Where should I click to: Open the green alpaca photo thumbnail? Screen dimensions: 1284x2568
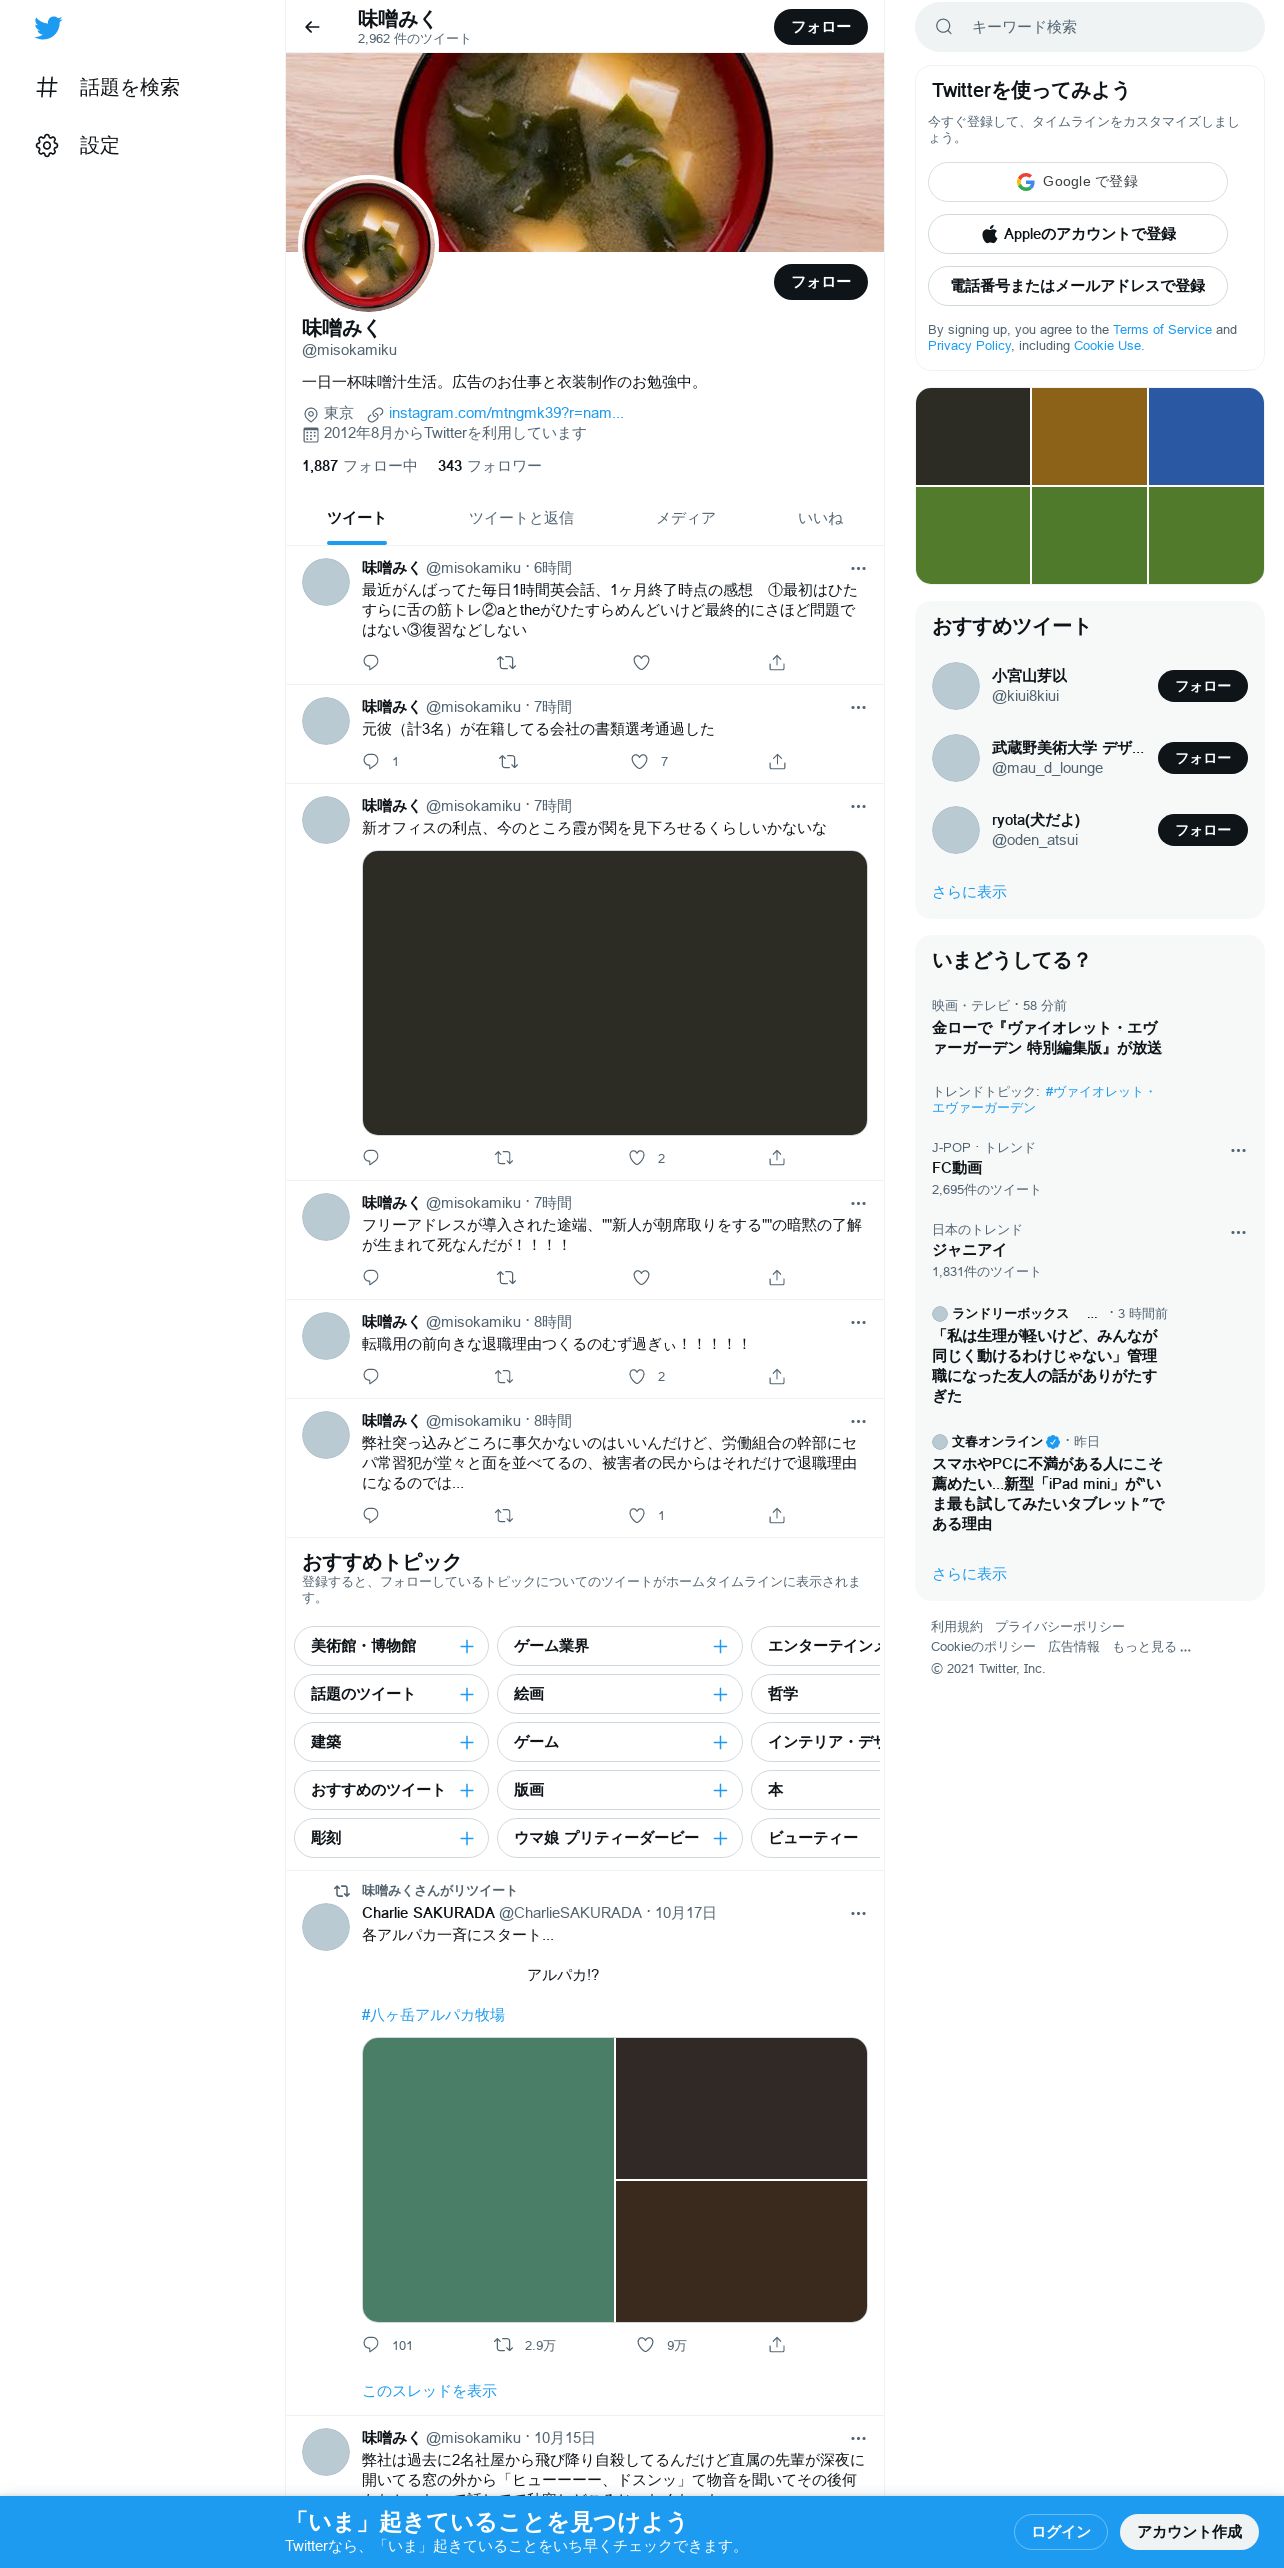pyautogui.click(x=488, y=2180)
